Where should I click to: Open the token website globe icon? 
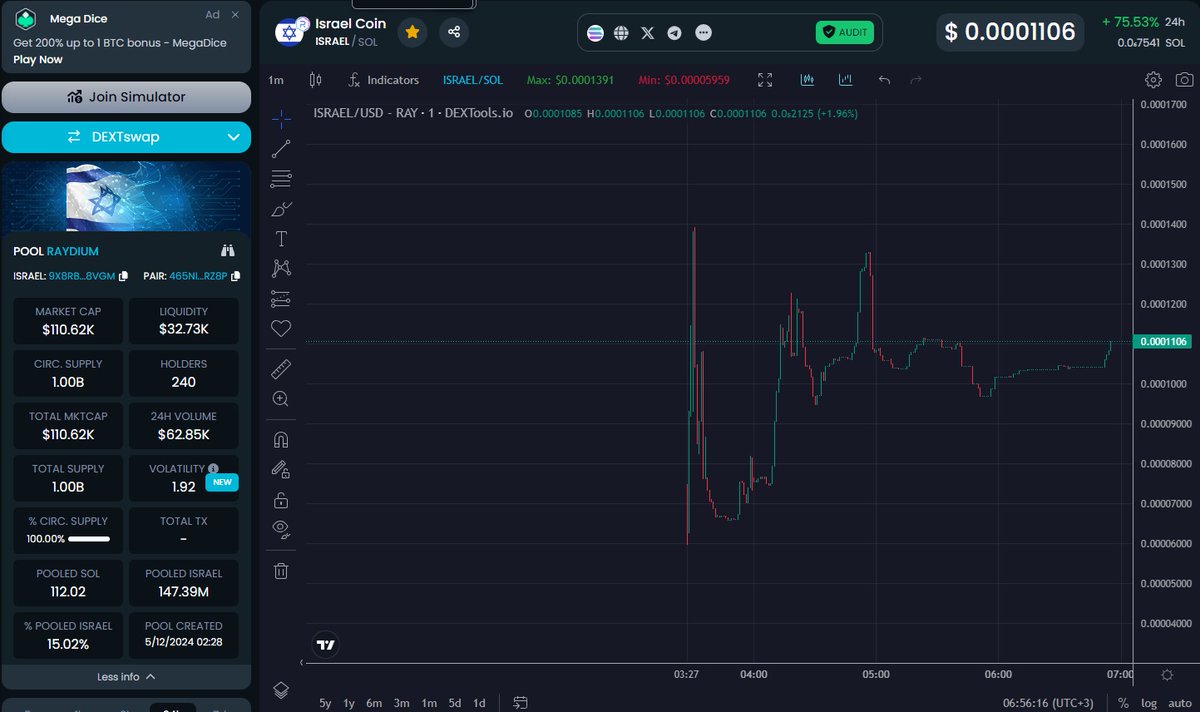pyautogui.click(x=621, y=33)
